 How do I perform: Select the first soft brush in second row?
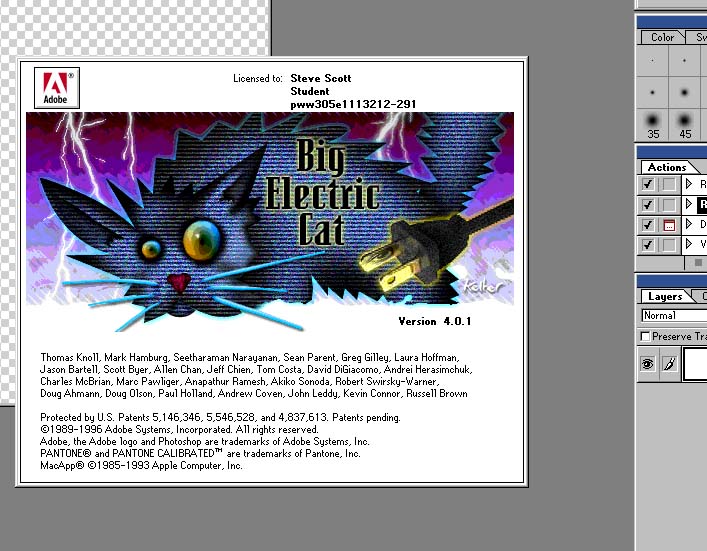(x=653, y=92)
